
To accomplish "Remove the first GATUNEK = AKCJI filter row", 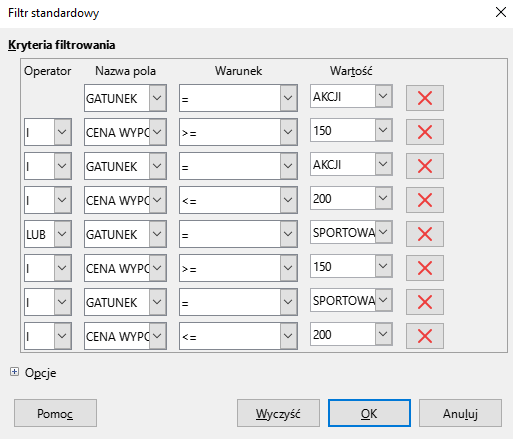I will pyautogui.click(x=425, y=98).
